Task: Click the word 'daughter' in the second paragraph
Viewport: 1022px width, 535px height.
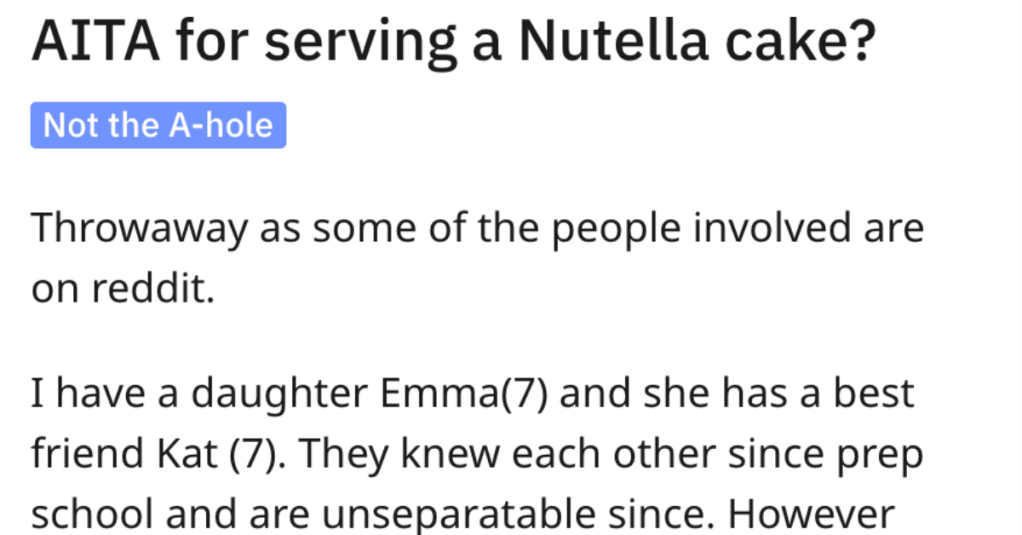Action: (280, 395)
